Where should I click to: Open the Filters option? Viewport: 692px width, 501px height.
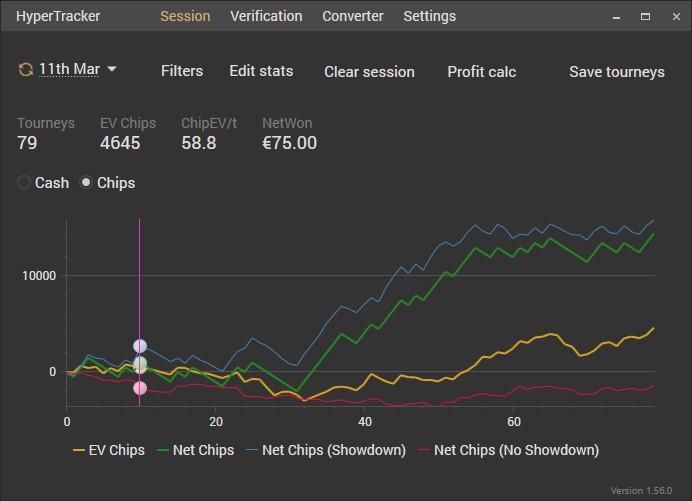pyautogui.click(x=182, y=71)
